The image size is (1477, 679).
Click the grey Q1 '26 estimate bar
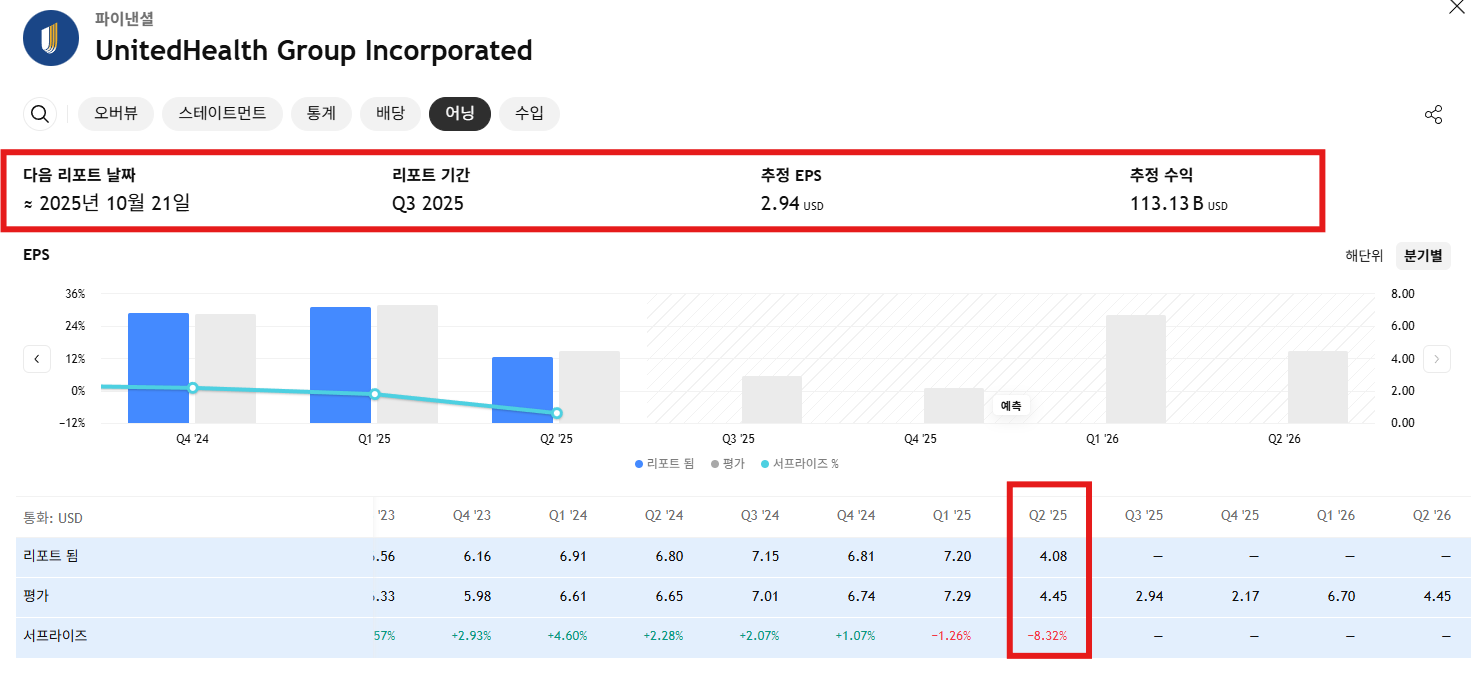[1136, 368]
